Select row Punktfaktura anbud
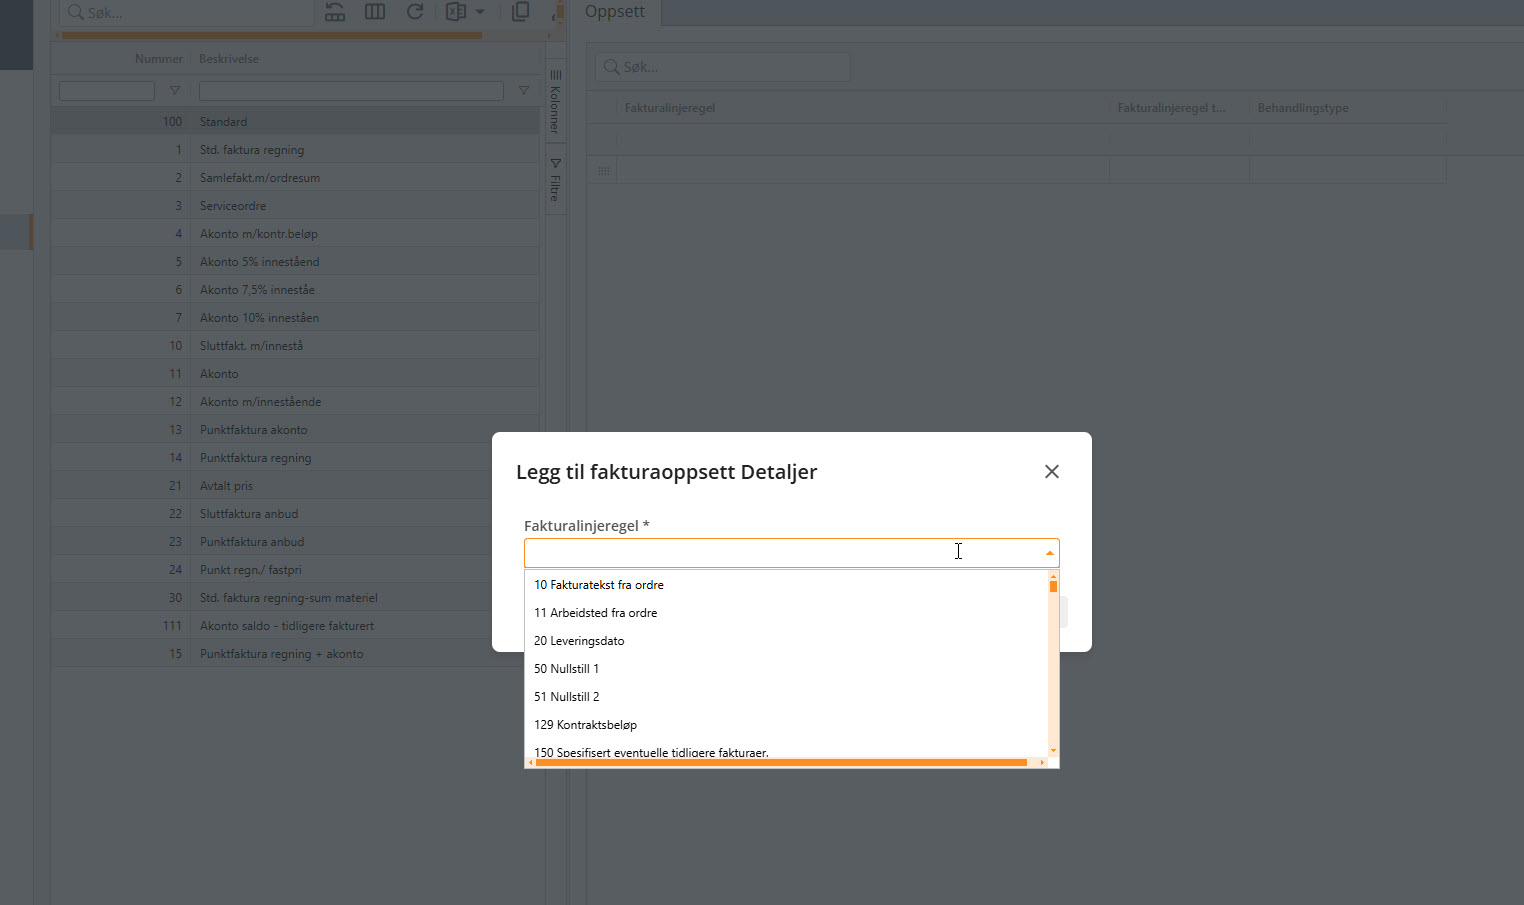This screenshot has height=905, width=1524. click(272, 541)
